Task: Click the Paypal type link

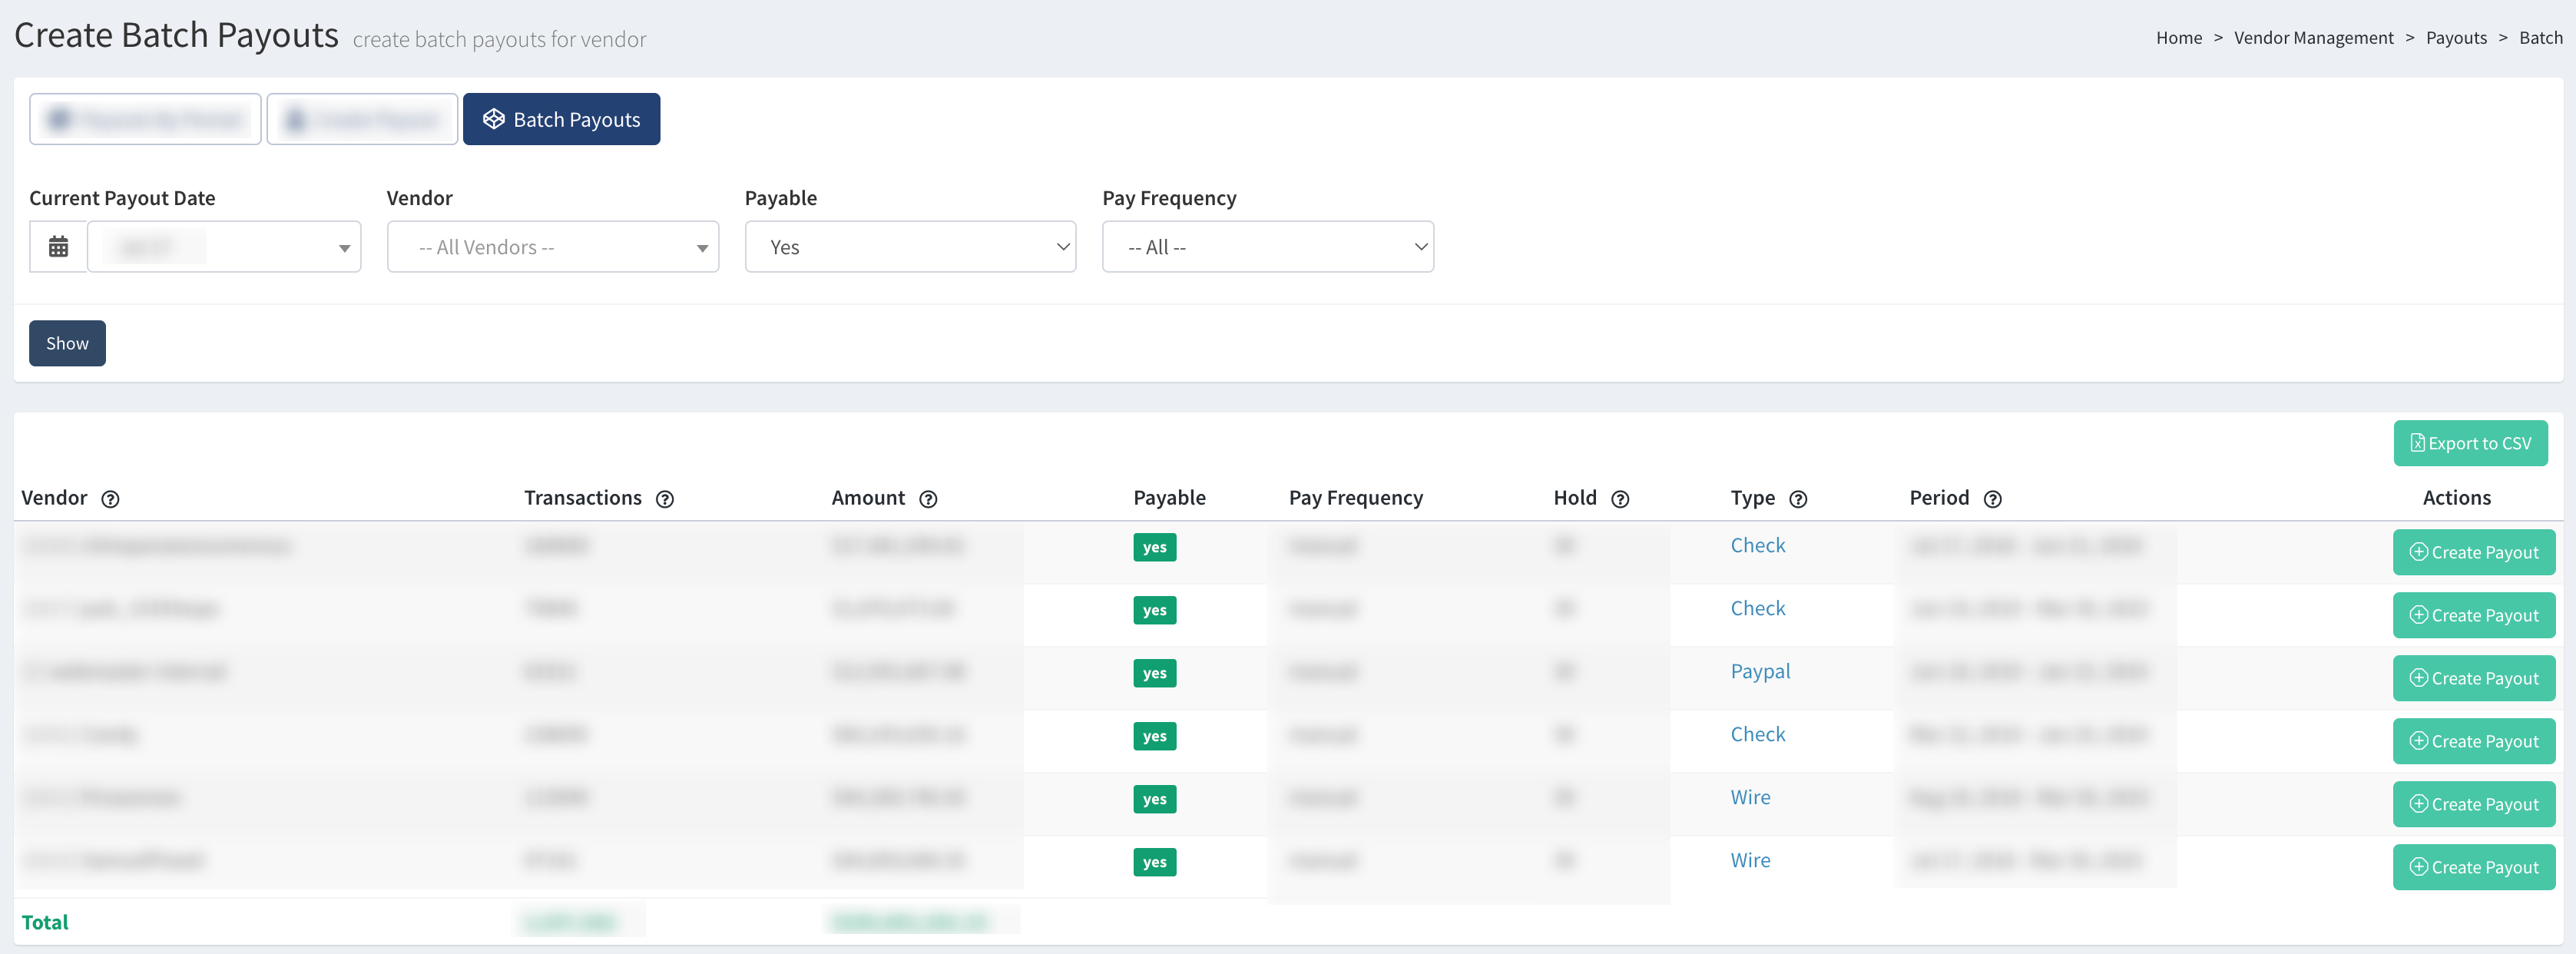Action: [x=1760, y=671]
